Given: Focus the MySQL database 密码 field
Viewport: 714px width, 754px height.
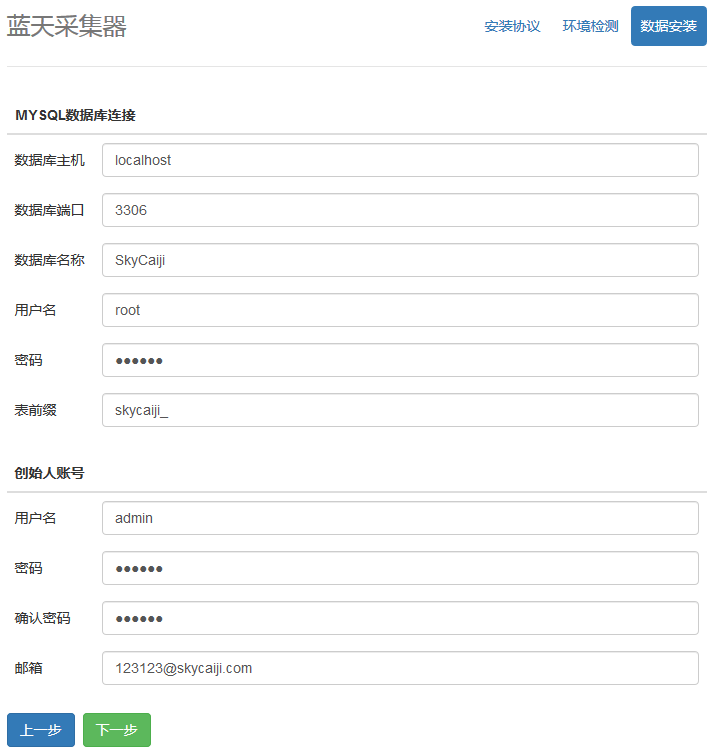Looking at the screenshot, I should [x=400, y=360].
